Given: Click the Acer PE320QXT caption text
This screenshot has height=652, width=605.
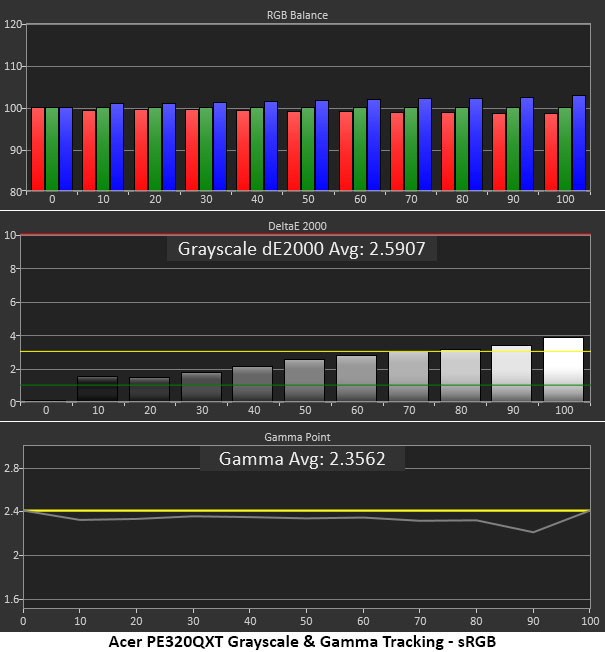Looking at the screenshot, I should coord(302,642).
